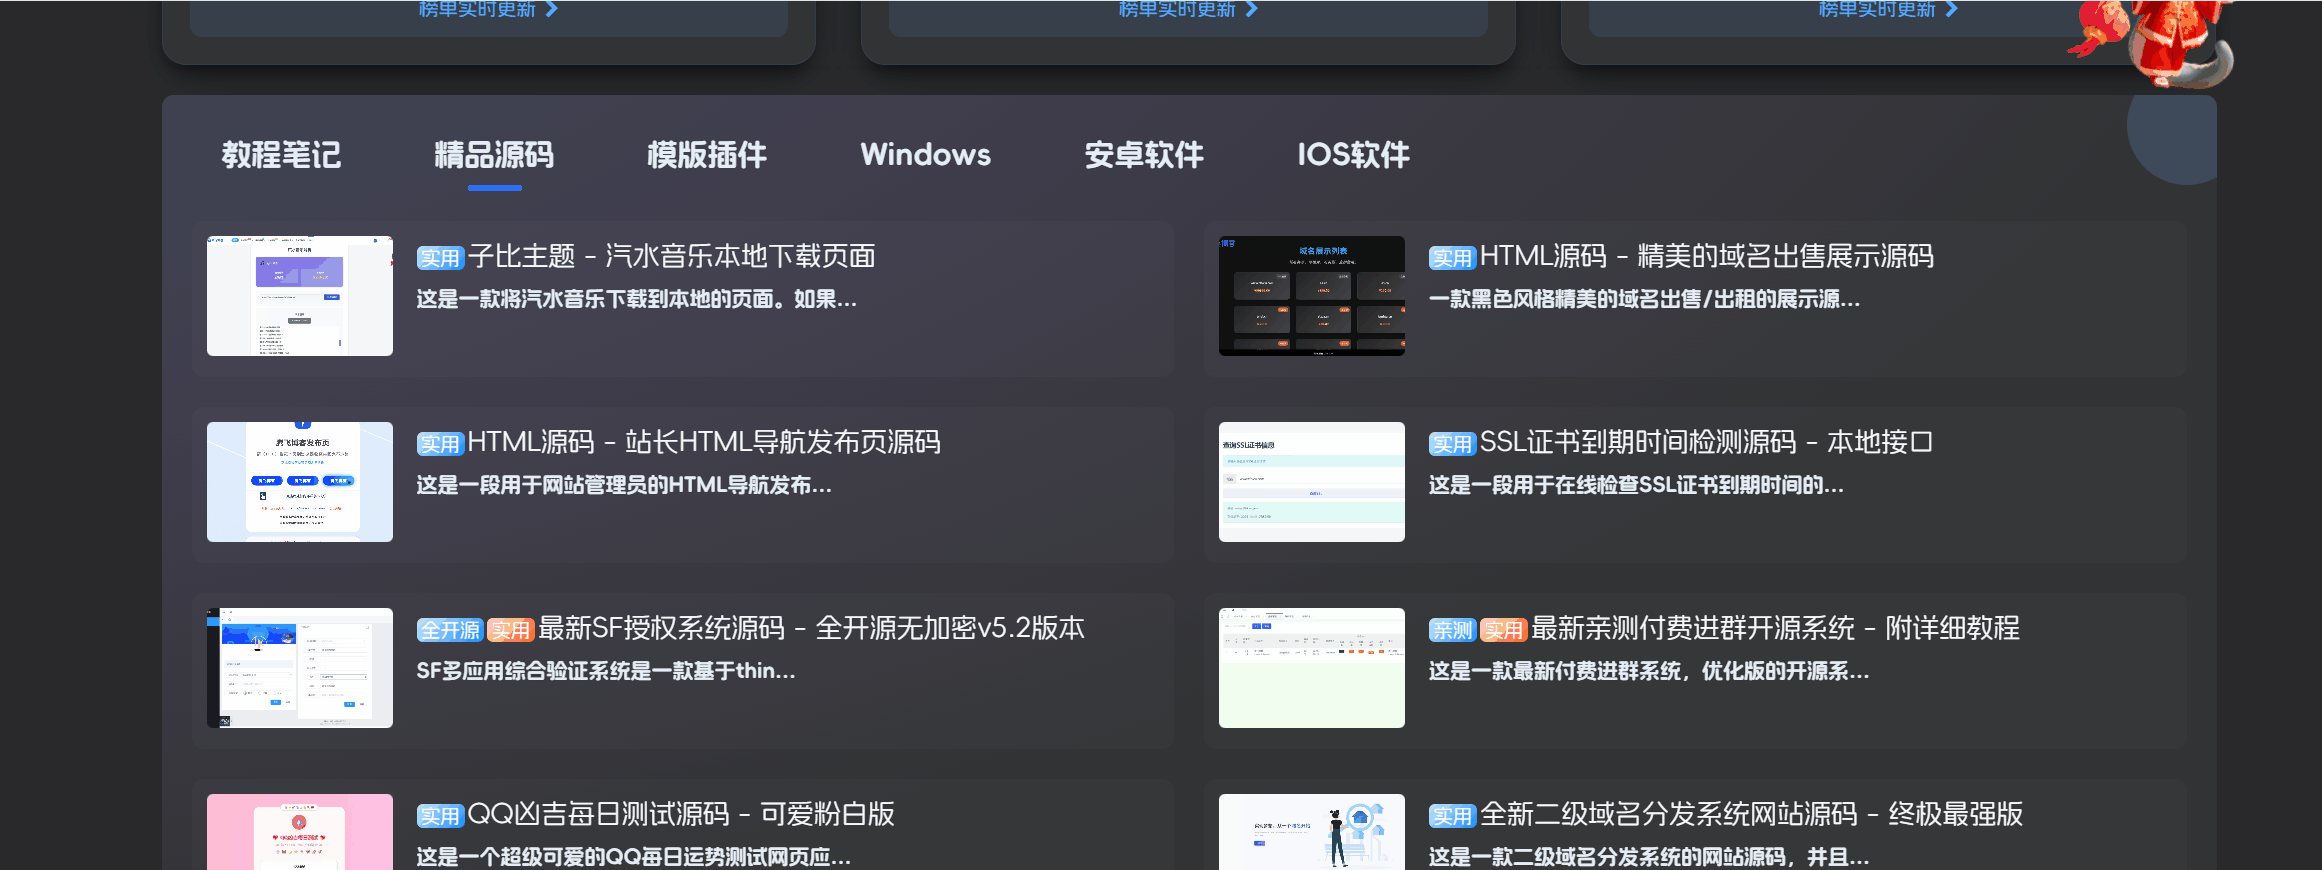Click the orange 实用 tag on 付费进群开源系统
This screenshot has height=870, width=2322.
tap(1503, 630)
